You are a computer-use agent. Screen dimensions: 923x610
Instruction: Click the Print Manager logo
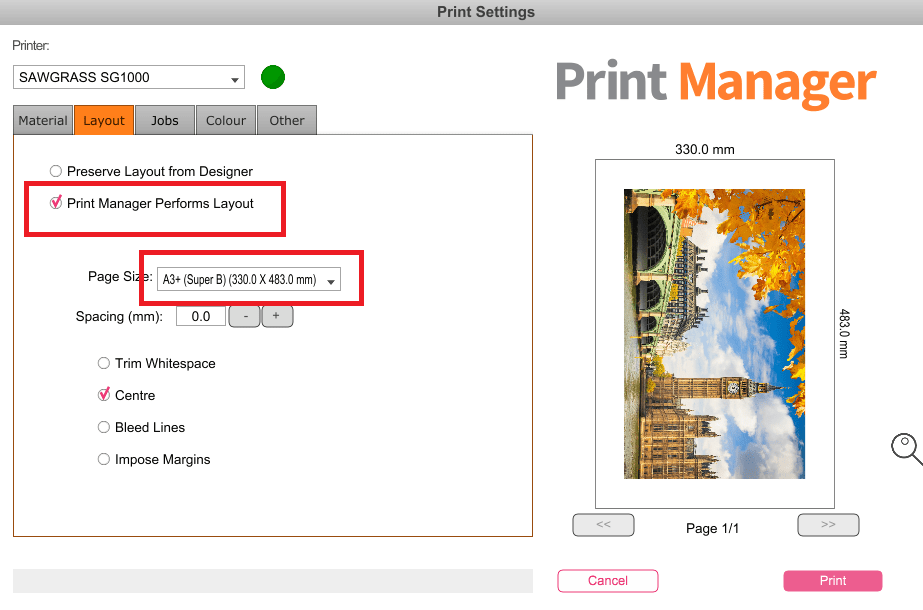tap(713, 84)
